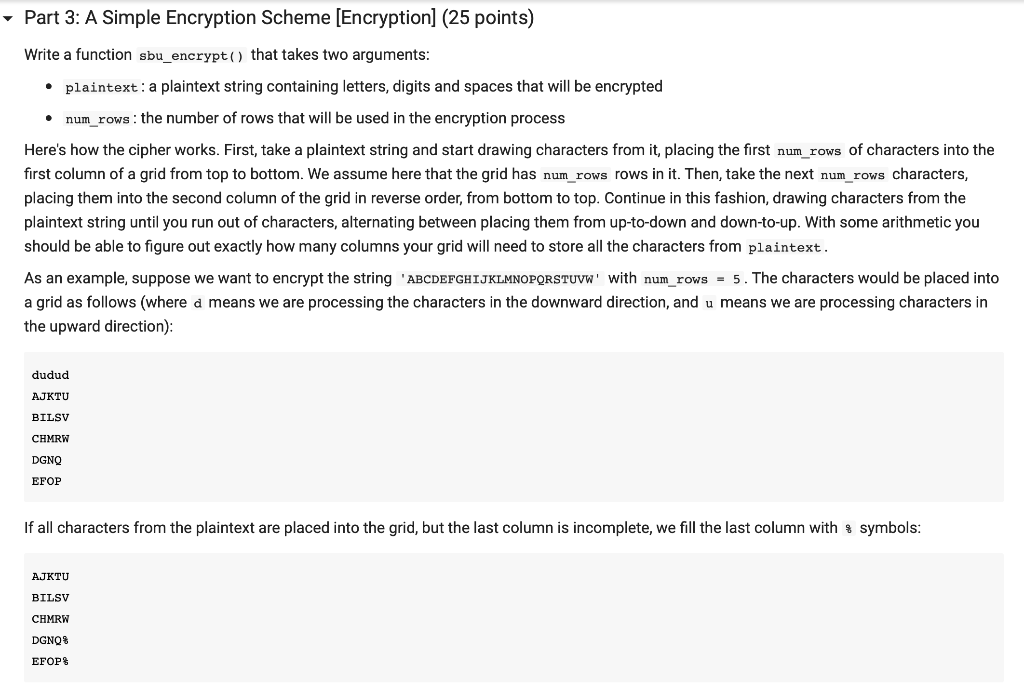Click the inline u direction code
The height and width of the screenshot is (693, 1024).
(x=709, y=303)
